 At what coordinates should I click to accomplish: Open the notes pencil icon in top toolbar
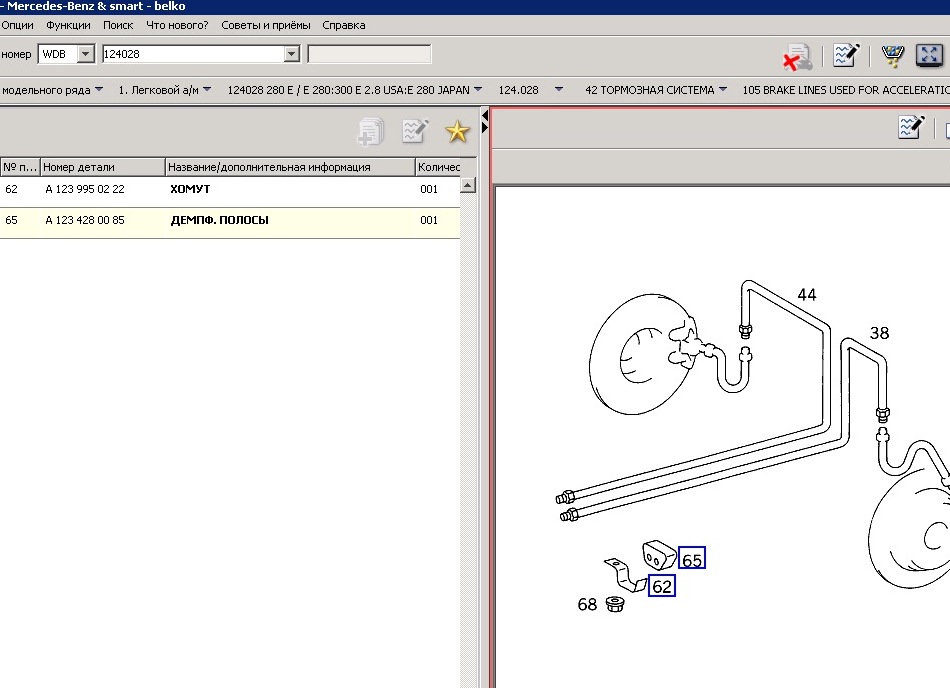pyautogui.click(x=846, y=55)
